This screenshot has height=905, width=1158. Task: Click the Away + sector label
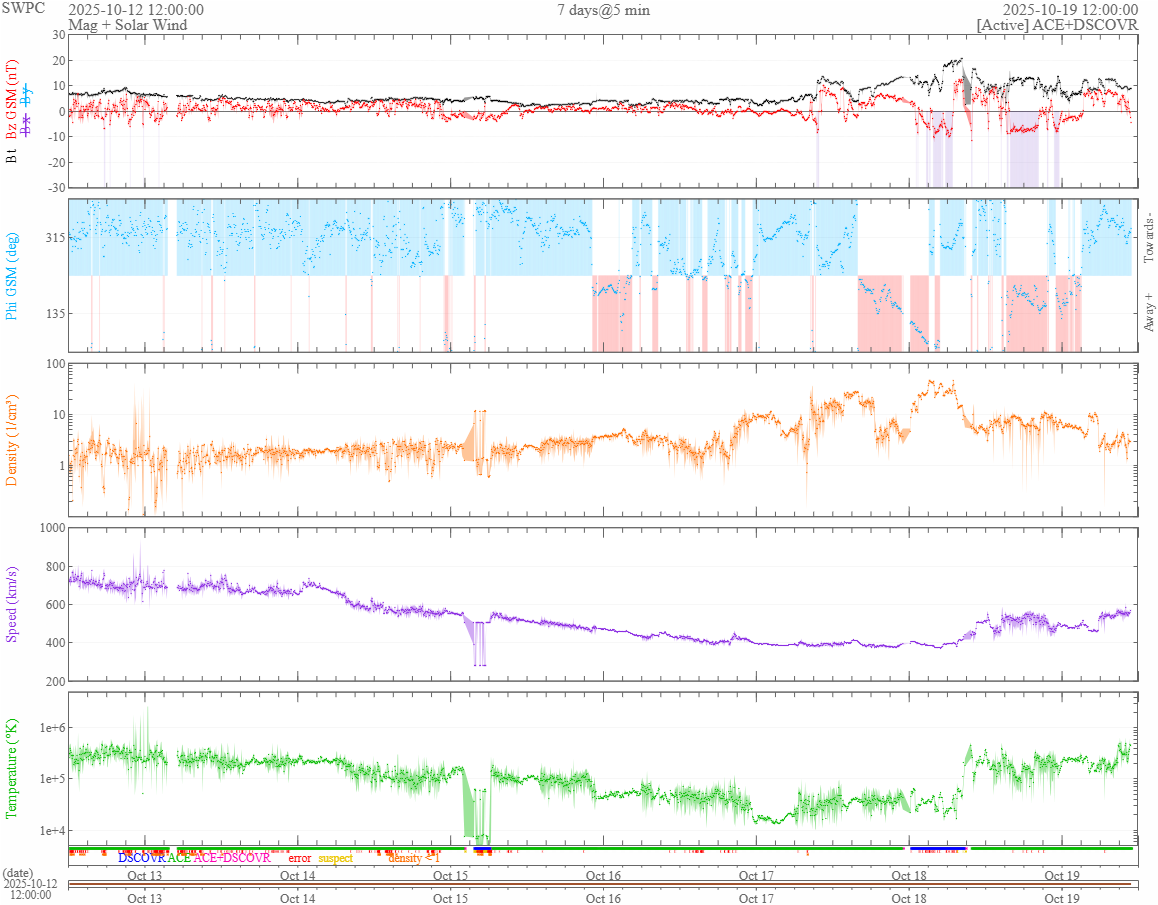pos(1148,312)
